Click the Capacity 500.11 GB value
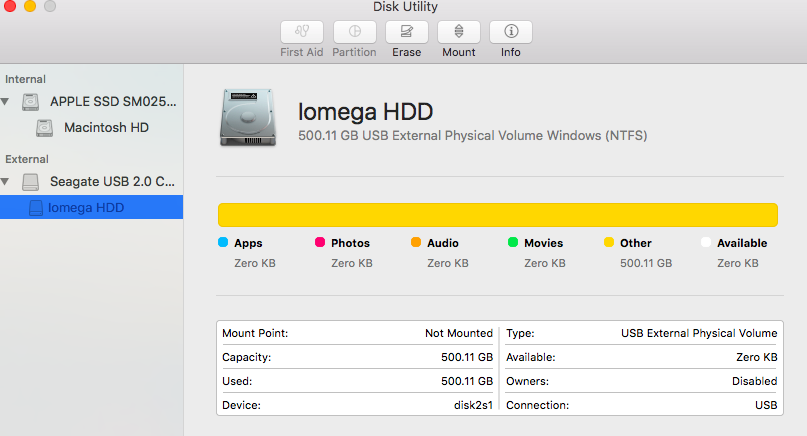This screenshot has height=436, width=807. click(467, 357)
